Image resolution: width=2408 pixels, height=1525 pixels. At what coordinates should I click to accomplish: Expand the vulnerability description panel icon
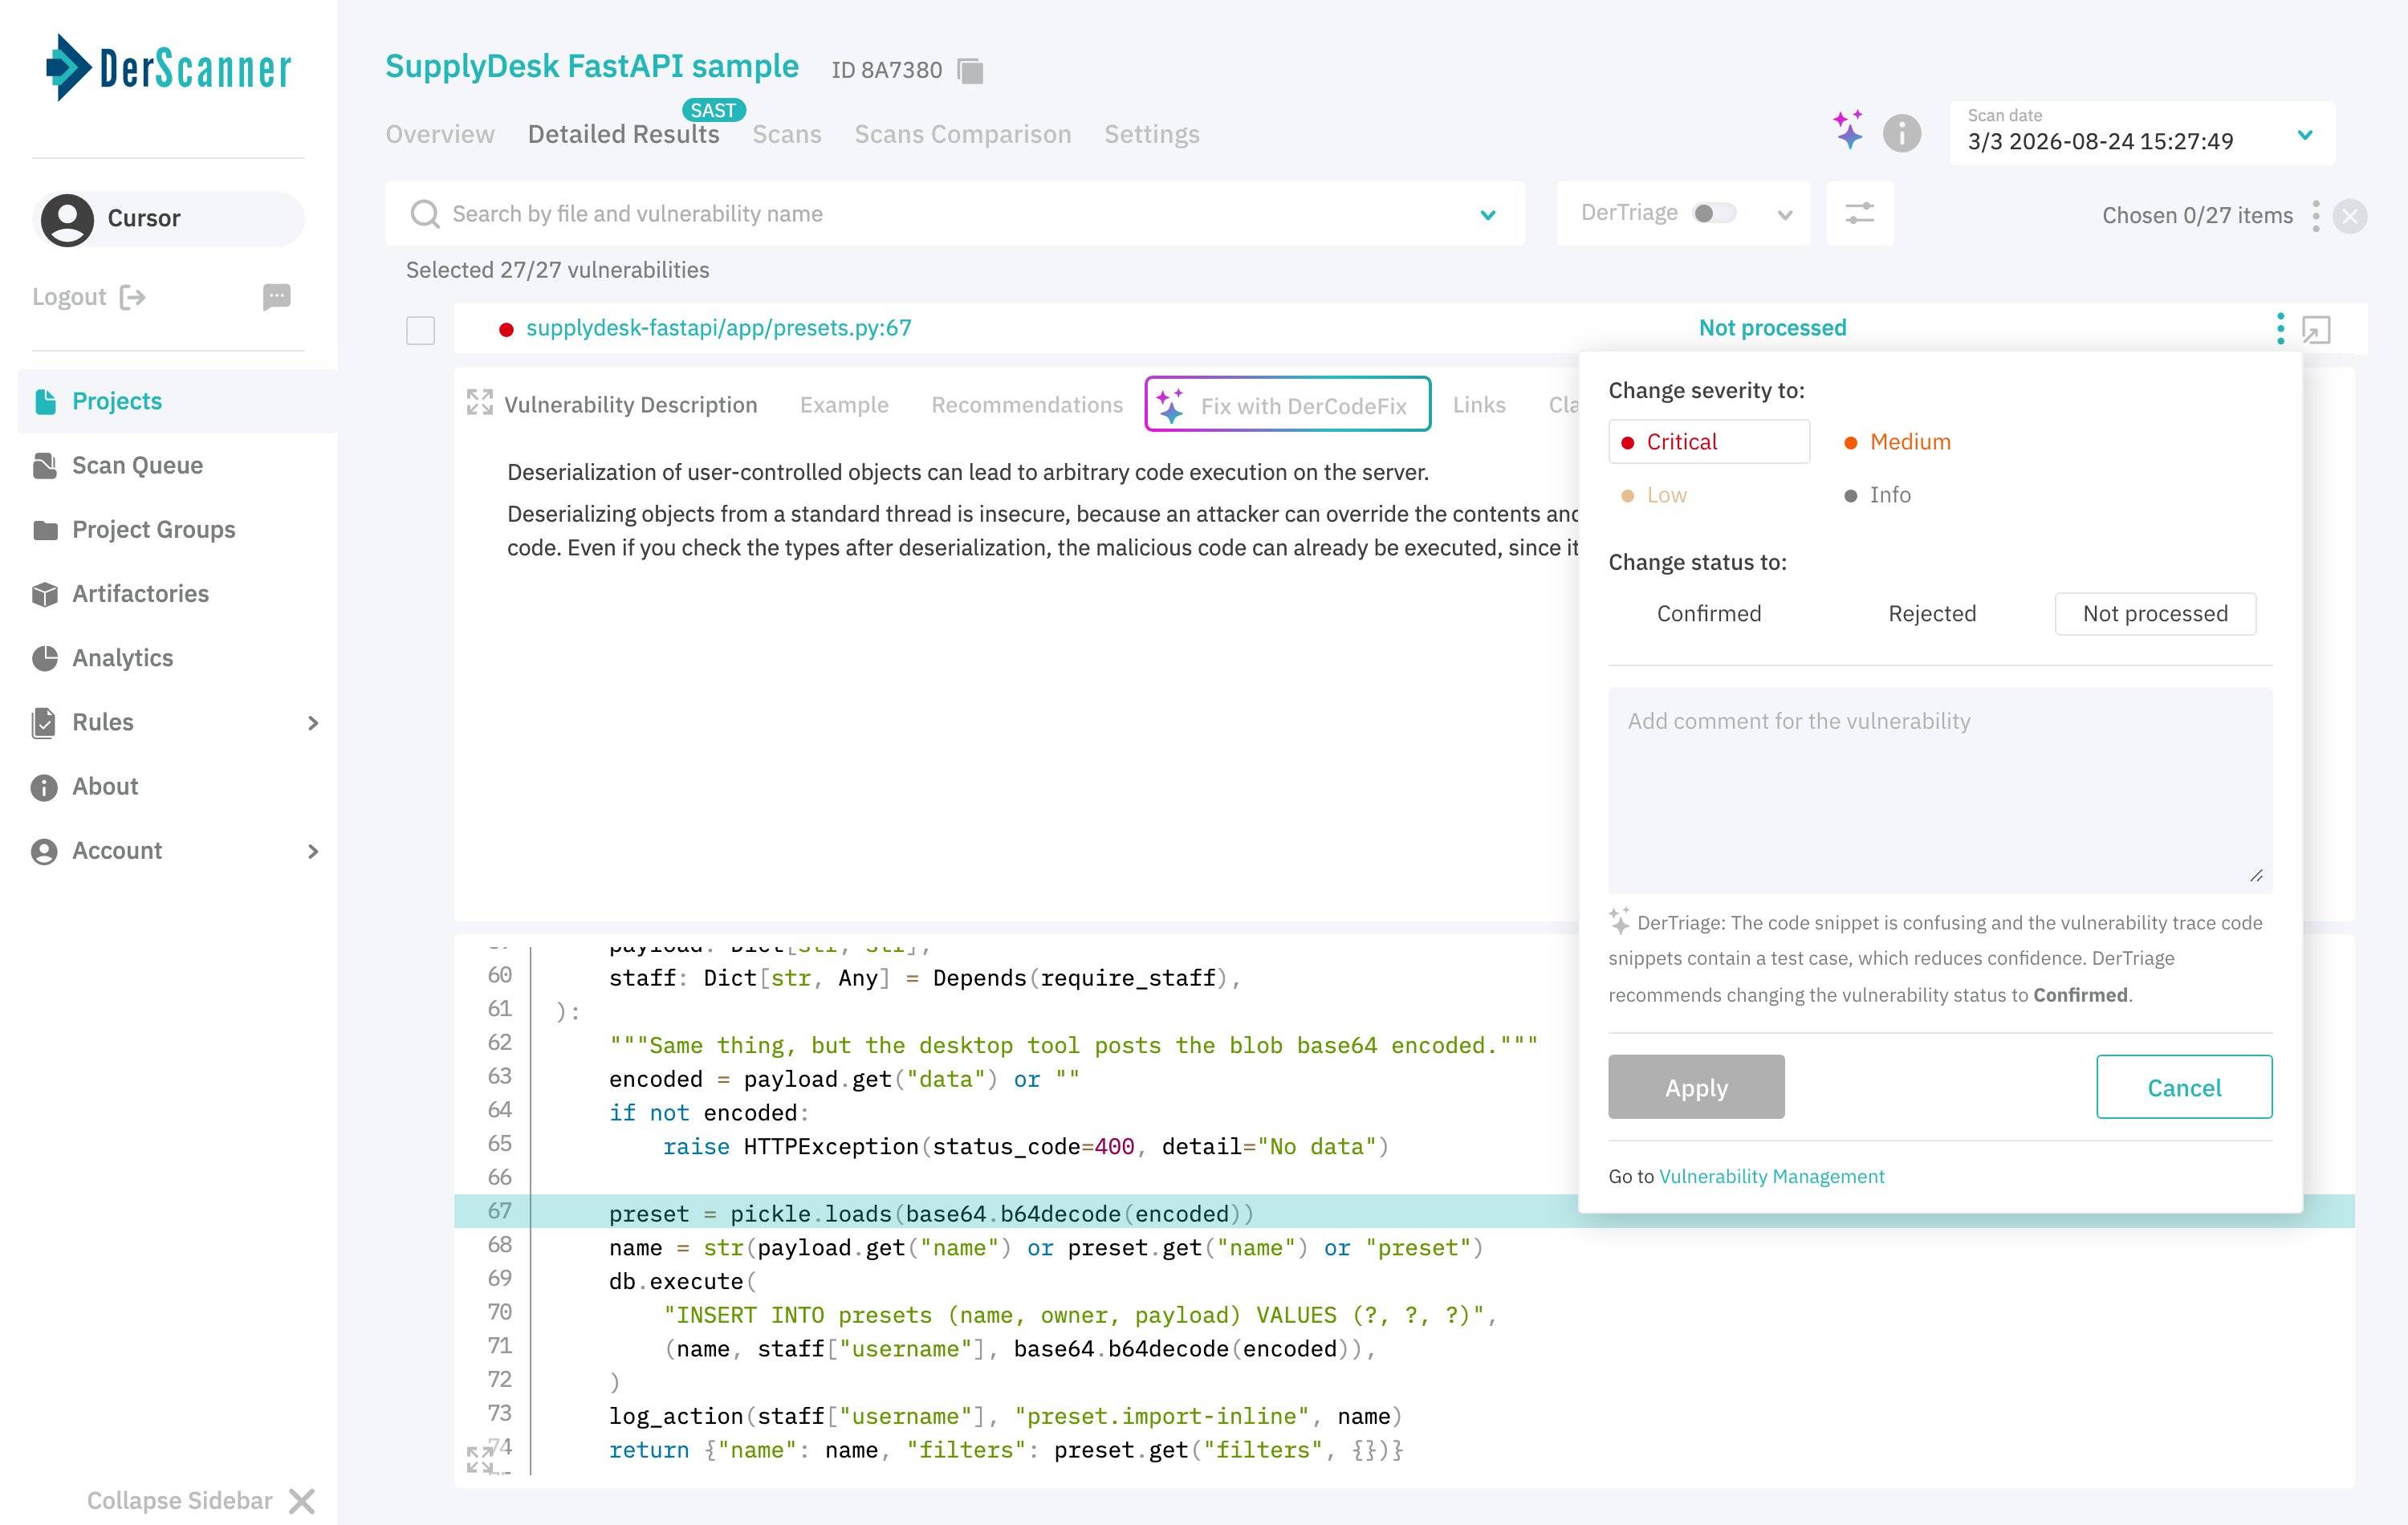coord(480,403)
